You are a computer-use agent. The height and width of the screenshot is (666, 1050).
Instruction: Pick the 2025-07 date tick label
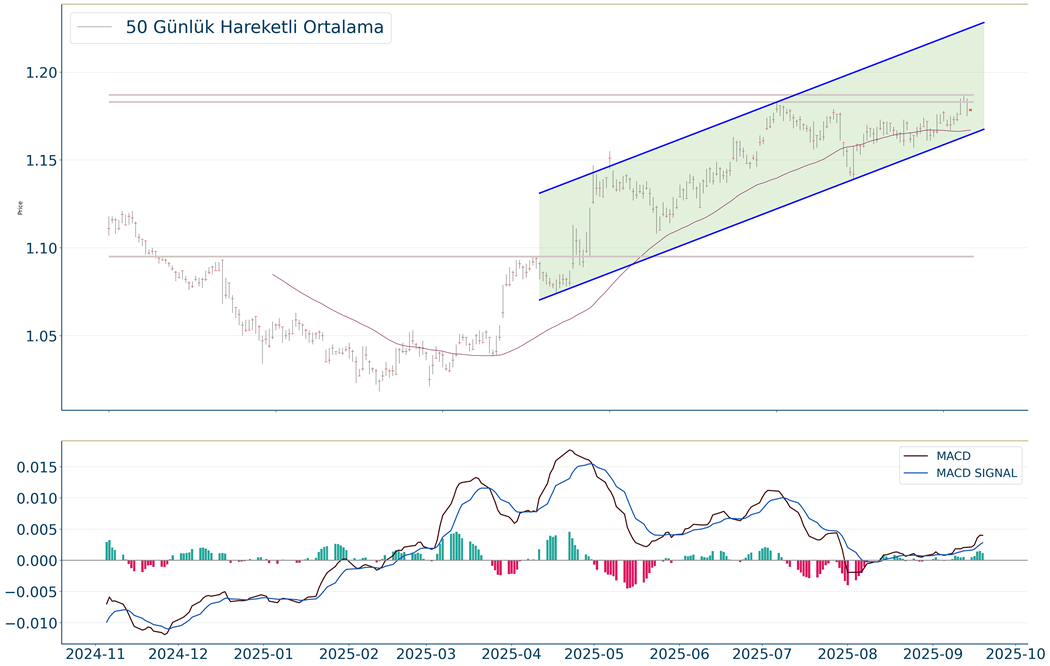pyautogui.click(x=765, y=654)
